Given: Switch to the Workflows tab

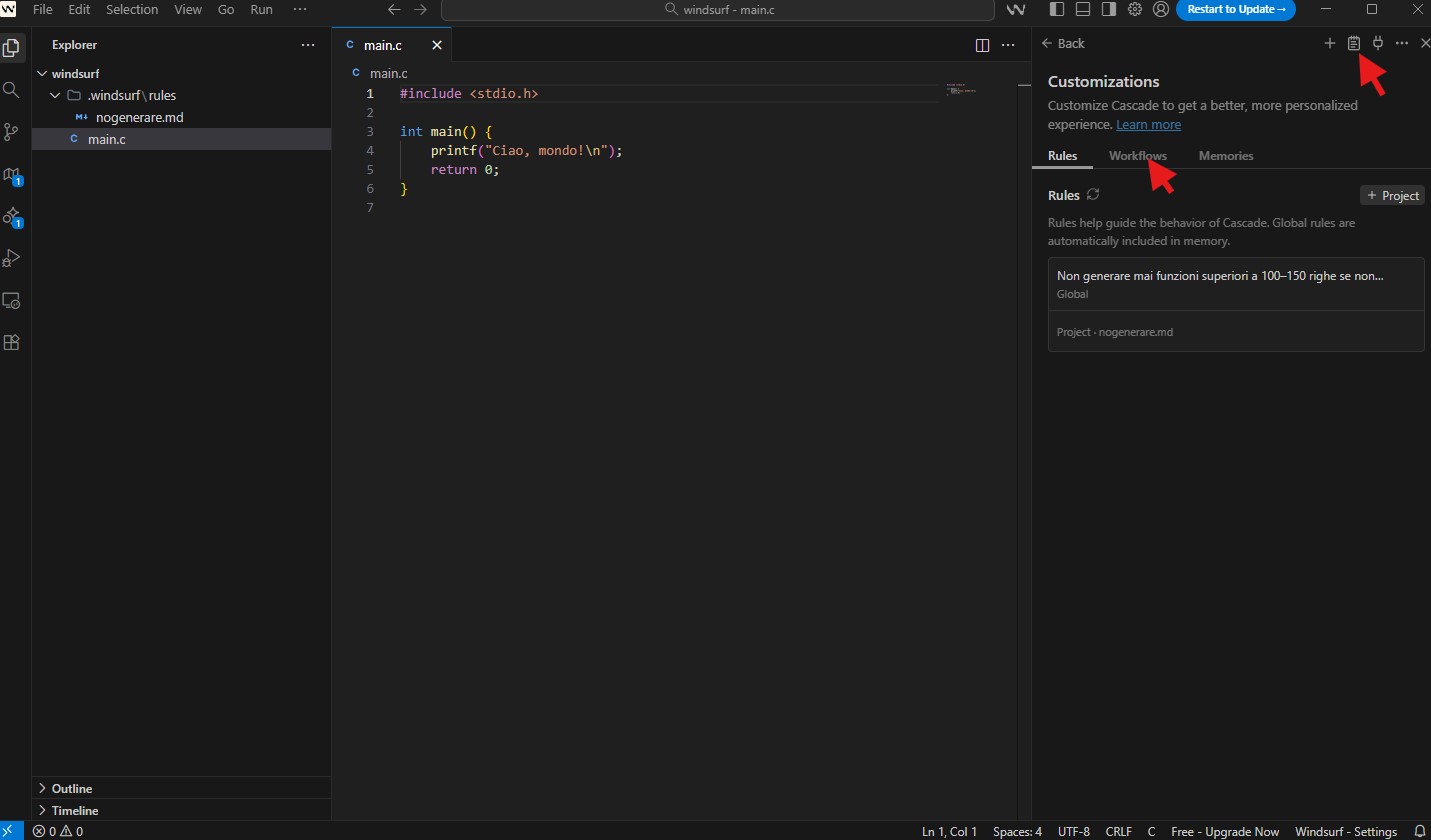Looking at the screenshot, I should point(1137,156).
